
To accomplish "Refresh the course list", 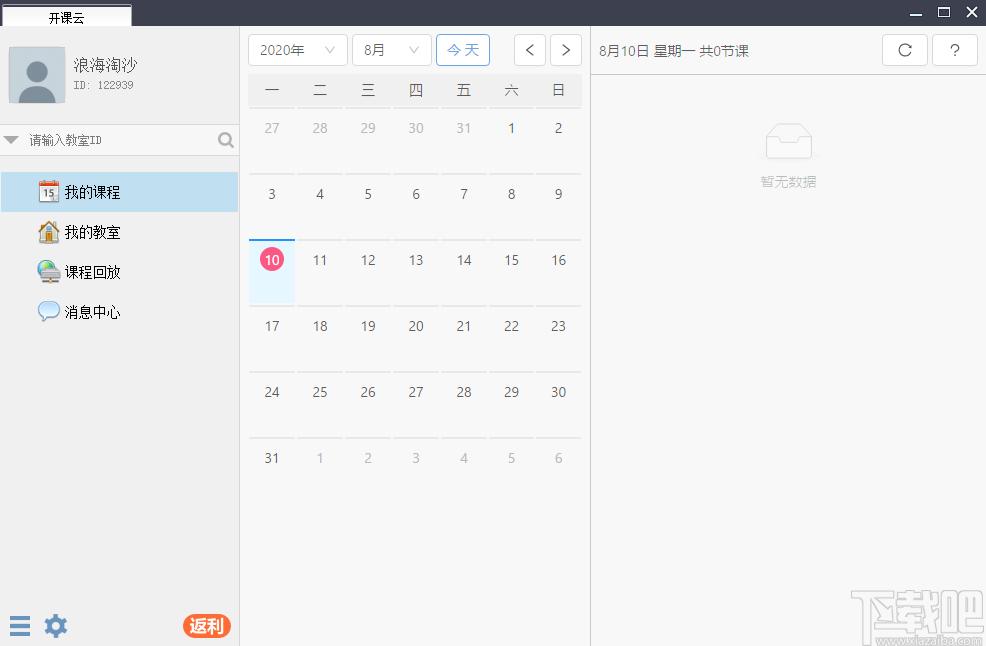I will (905, 50).
